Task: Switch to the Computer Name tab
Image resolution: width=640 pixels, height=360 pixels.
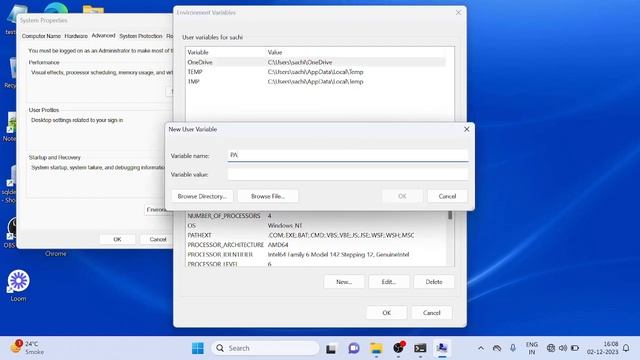Action: coord(41,36)
